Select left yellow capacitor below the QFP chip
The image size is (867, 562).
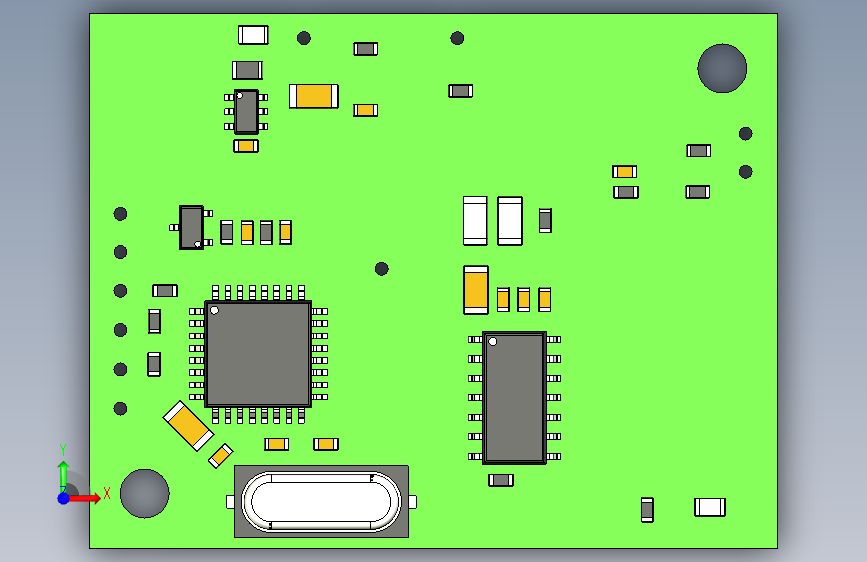tap(276, 444)
